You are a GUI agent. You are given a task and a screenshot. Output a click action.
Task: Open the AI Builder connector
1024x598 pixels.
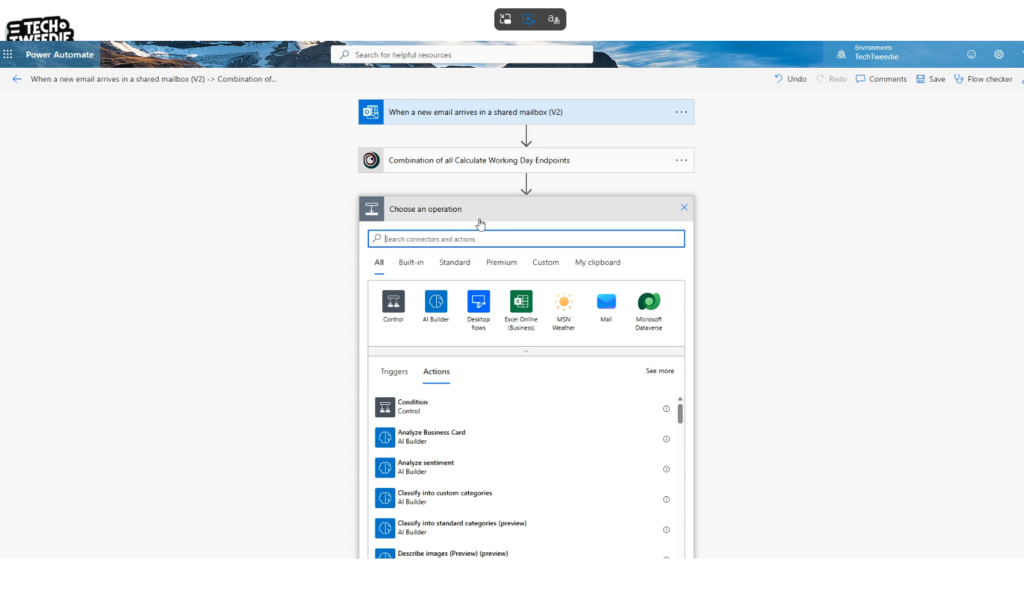coord(436,302)
